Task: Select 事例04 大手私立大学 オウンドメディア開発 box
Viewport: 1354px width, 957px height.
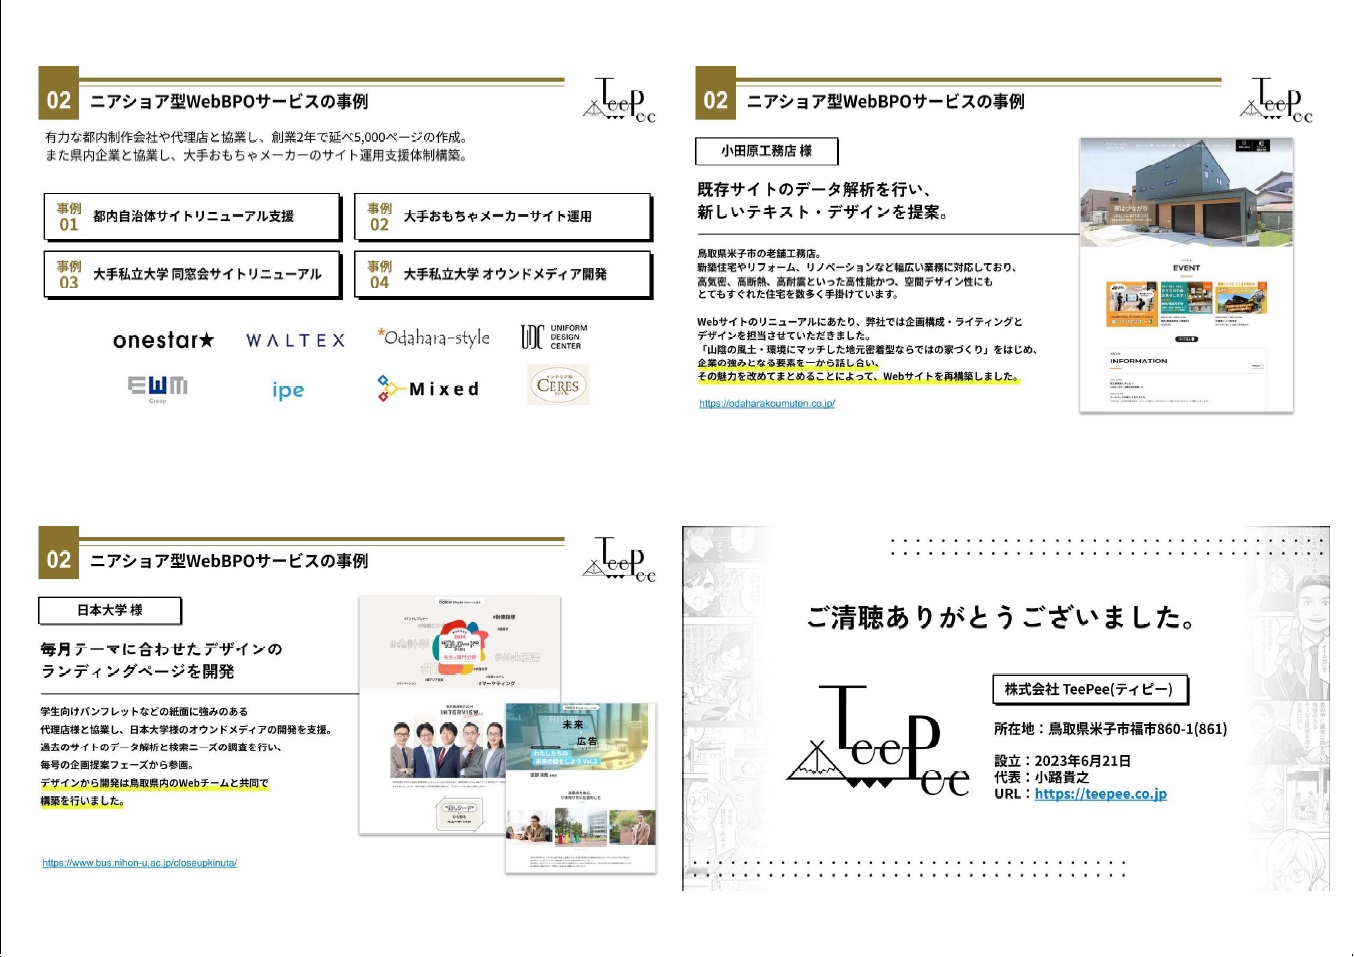Action: (x=503, y=274)
